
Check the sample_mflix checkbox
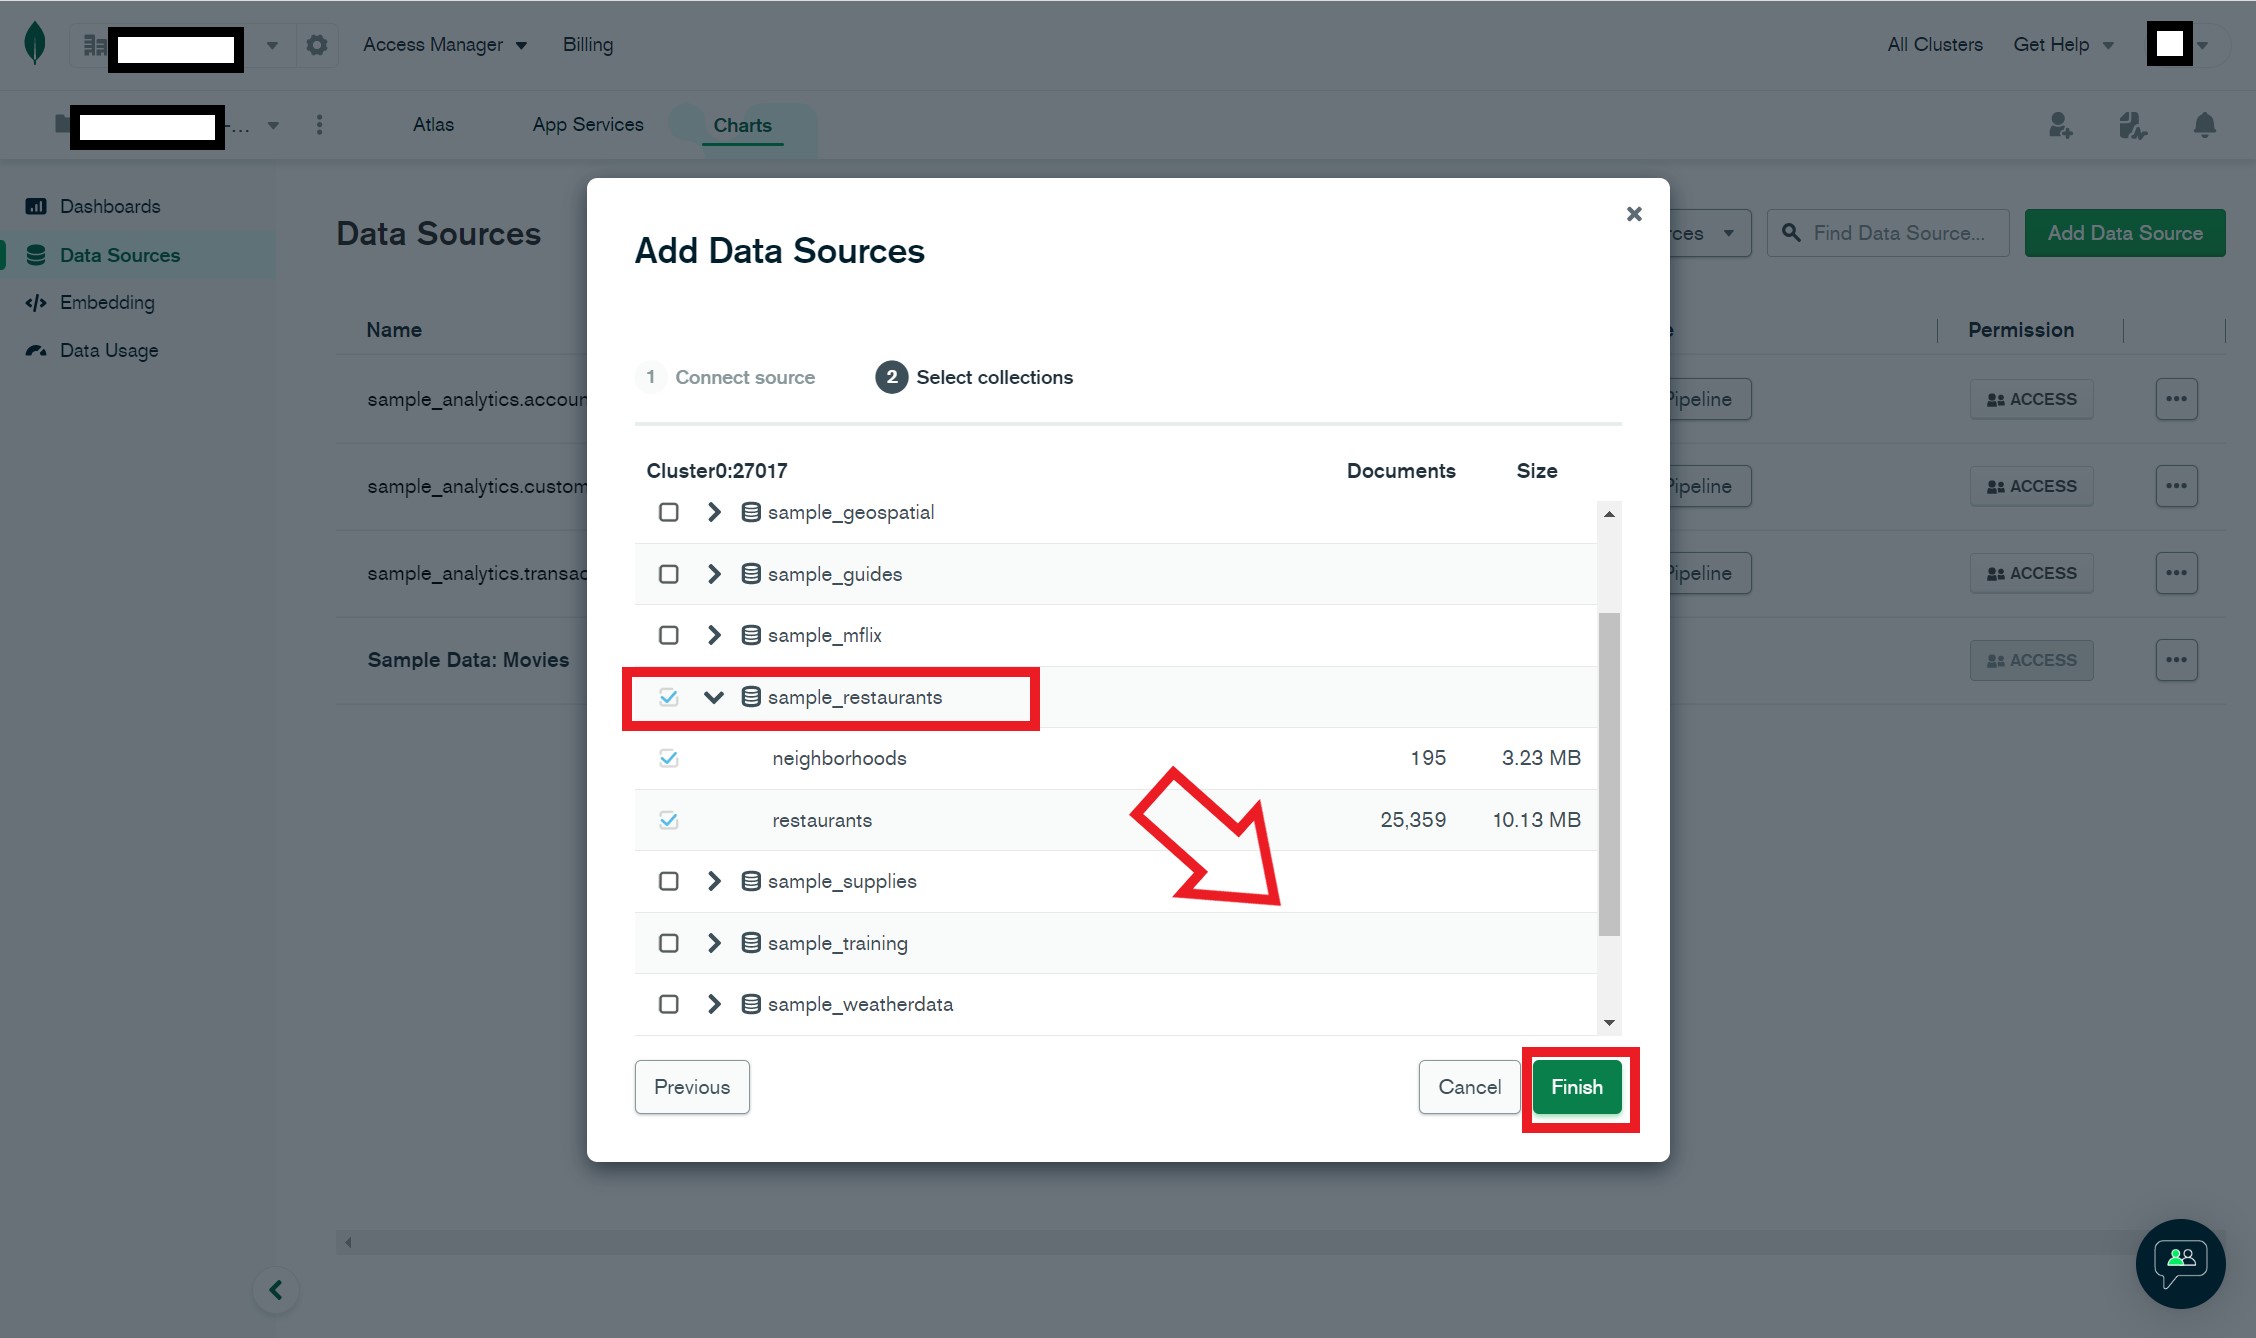point(669,635)
